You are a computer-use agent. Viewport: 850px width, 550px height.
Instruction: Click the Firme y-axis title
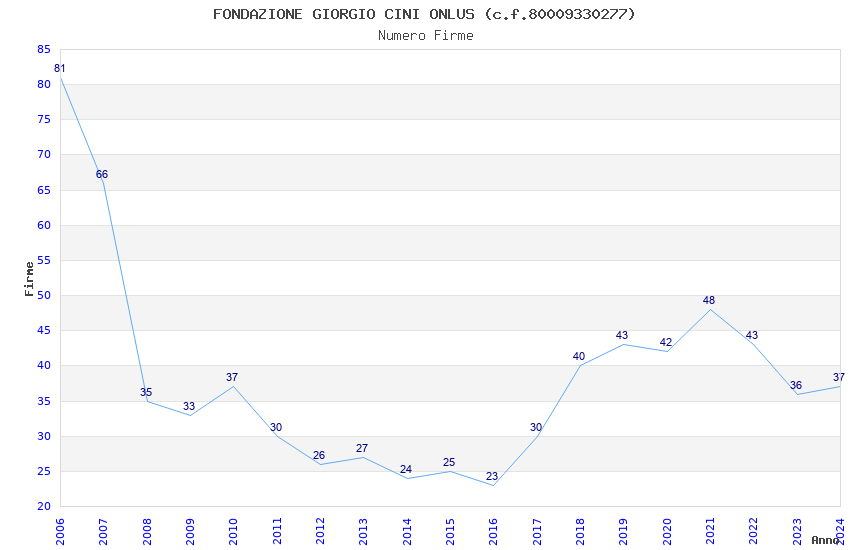point(29,279)
